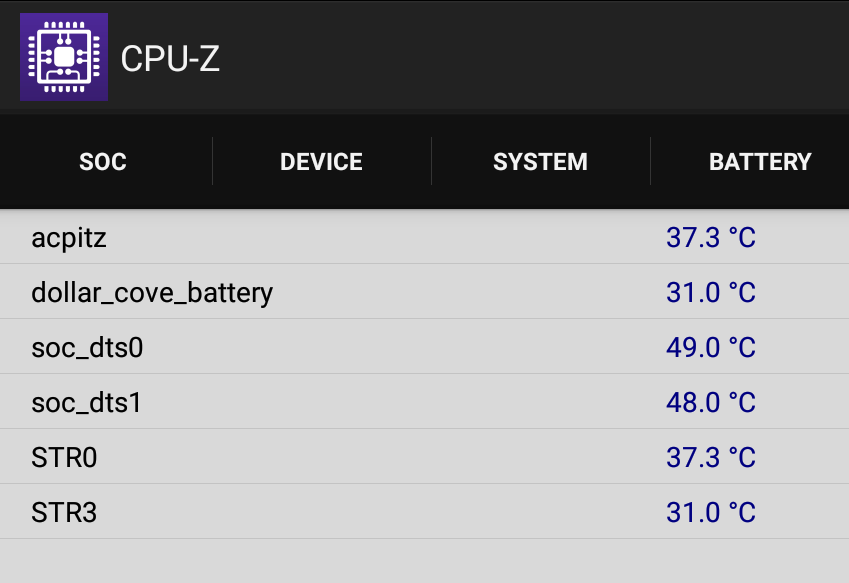Click the soc_dts1 sensor label
Screen dimensions: 849x583
pos(87,402)
